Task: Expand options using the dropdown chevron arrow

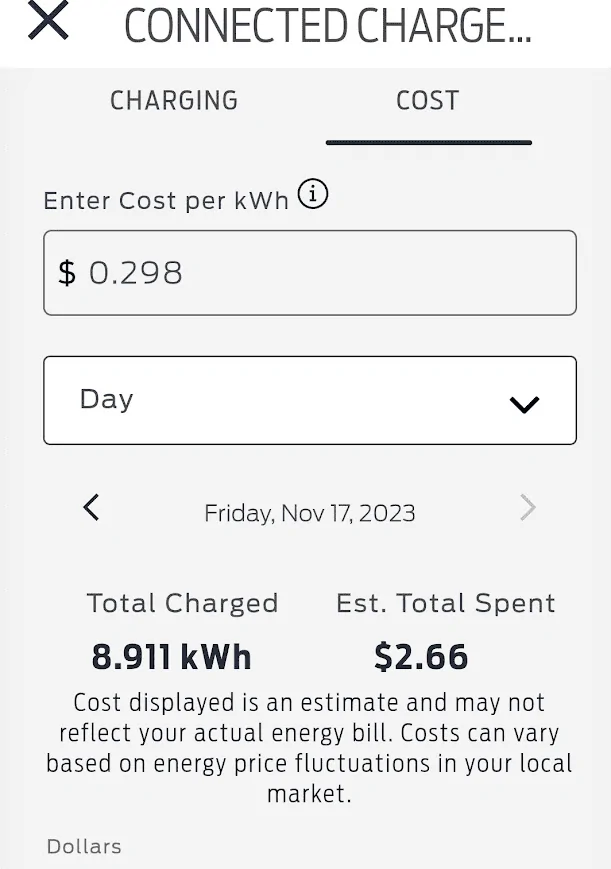Action: [x=524, y=405]
